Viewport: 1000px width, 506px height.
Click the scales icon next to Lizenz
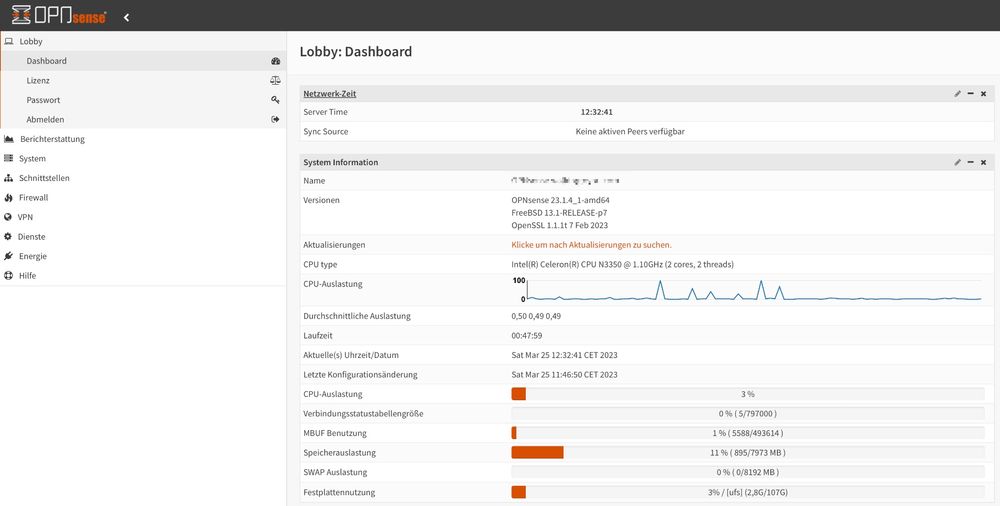tap(276, 80)
